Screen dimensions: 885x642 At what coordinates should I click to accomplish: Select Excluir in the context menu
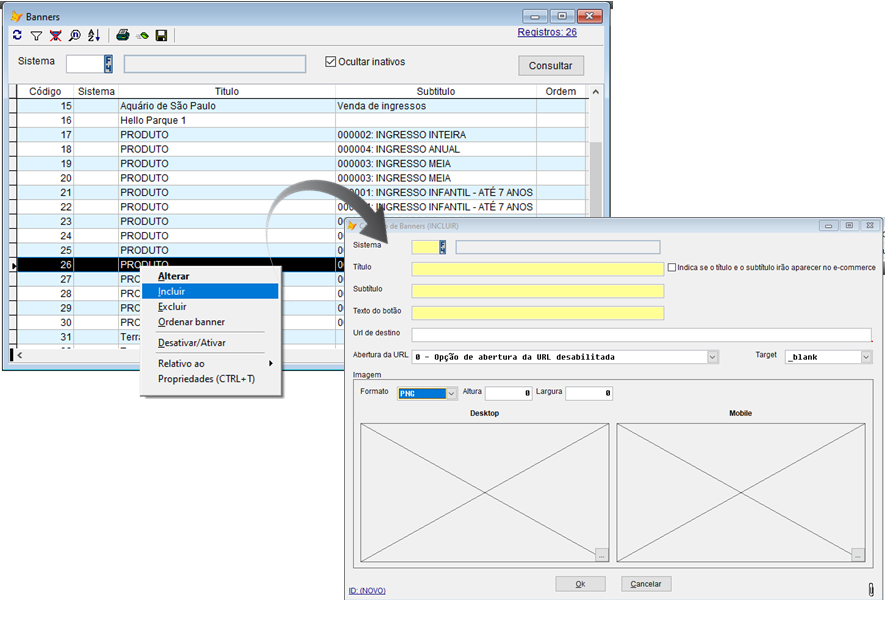(x=172, y=306)
